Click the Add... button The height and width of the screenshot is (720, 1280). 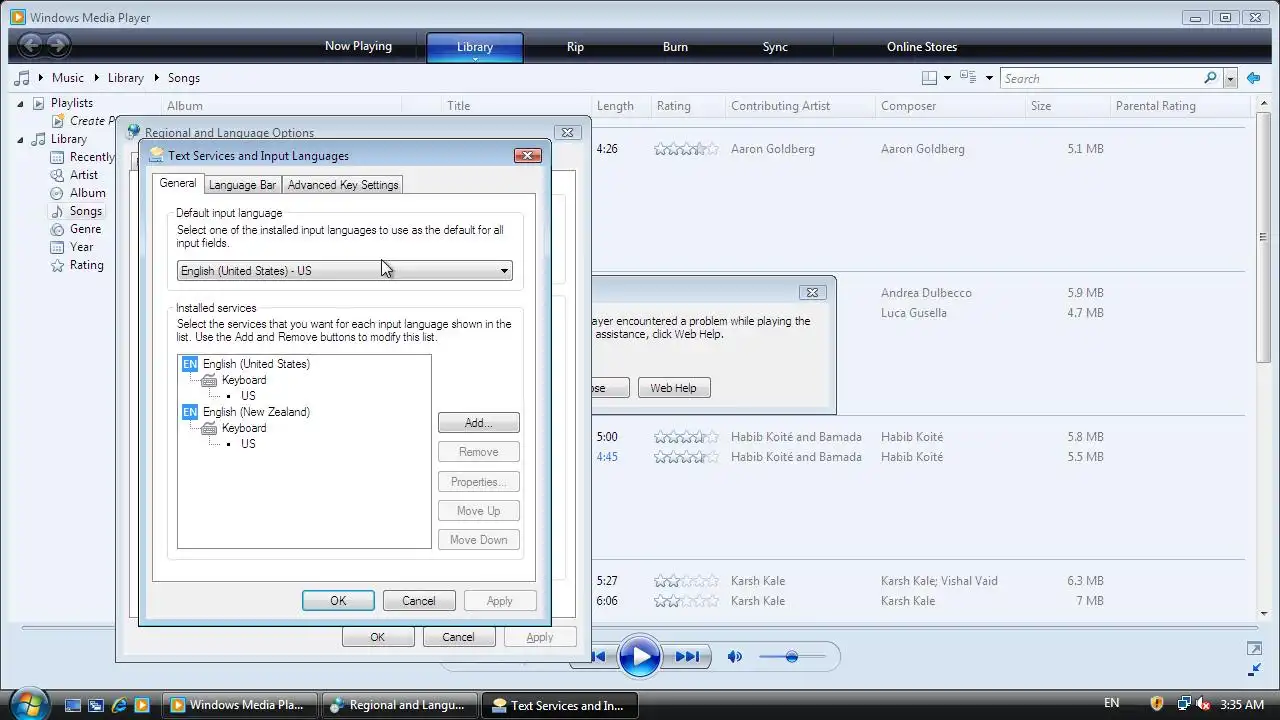point(478,423)
